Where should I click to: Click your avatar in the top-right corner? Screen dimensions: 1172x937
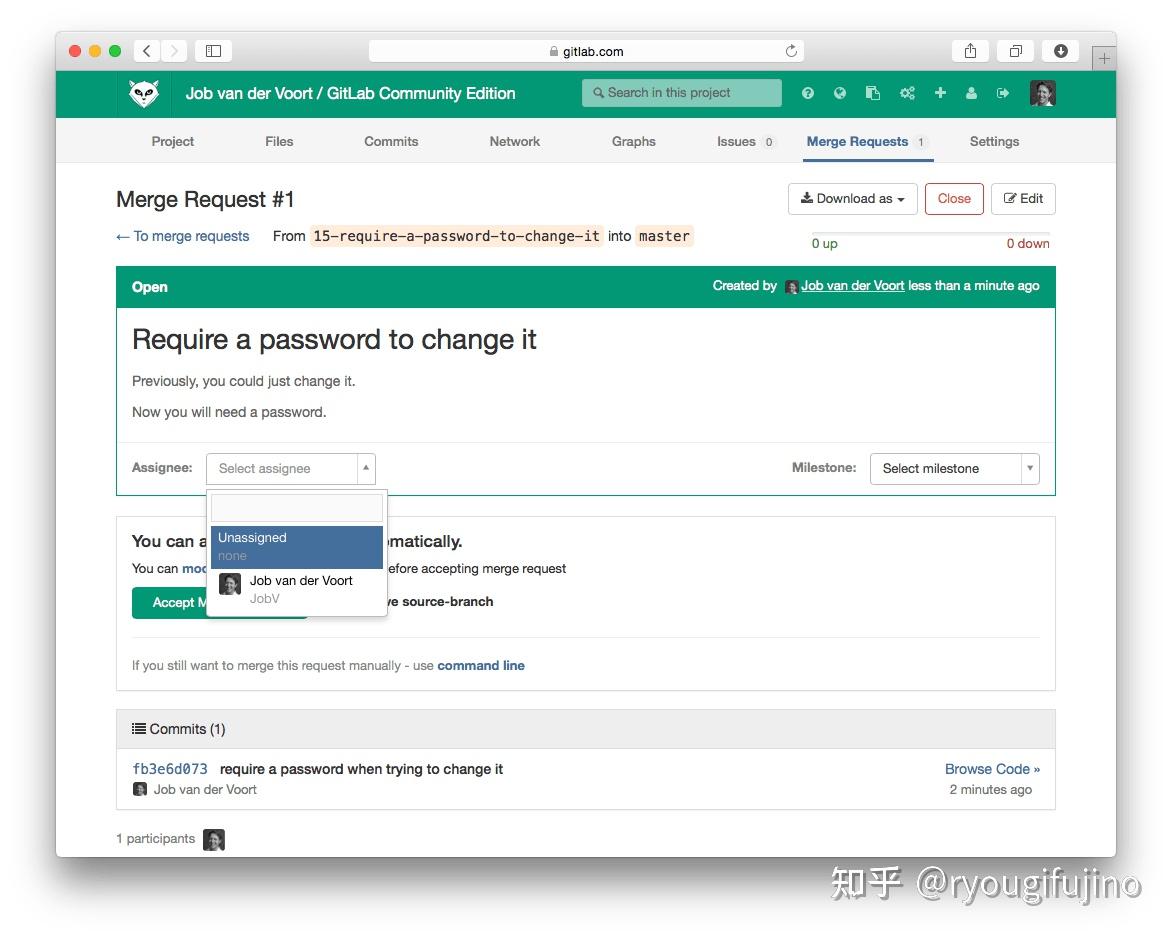click(1042, 92)
